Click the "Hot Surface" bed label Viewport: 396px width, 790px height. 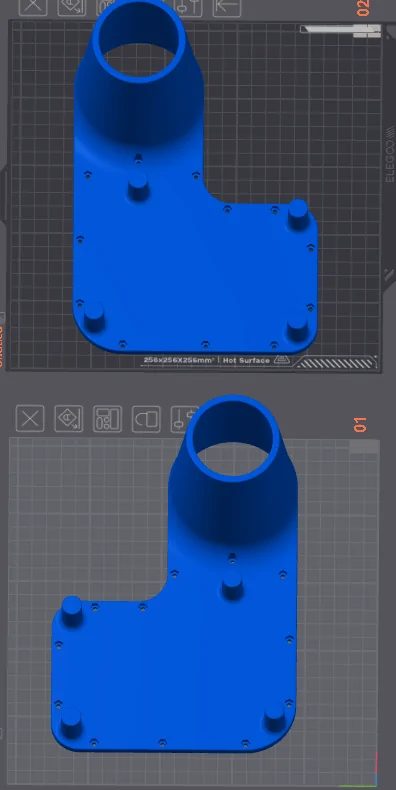(246, 360)
